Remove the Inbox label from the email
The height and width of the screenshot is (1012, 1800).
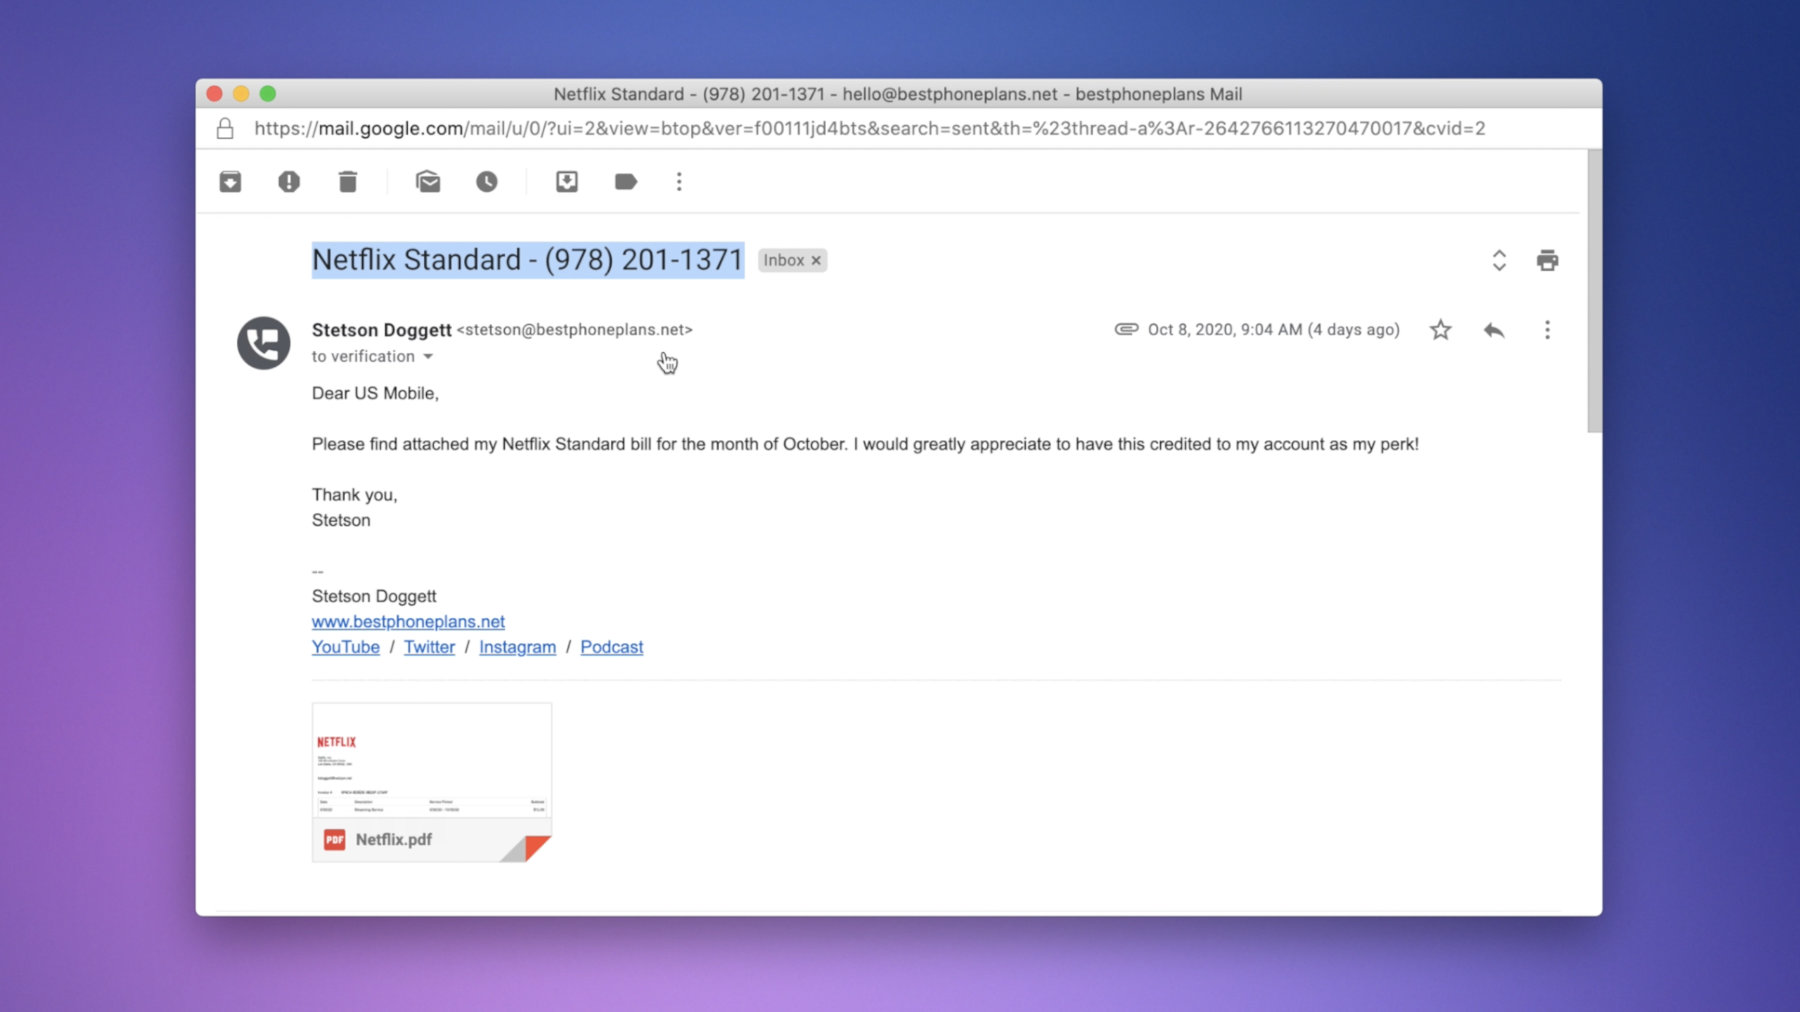point(816,260)
